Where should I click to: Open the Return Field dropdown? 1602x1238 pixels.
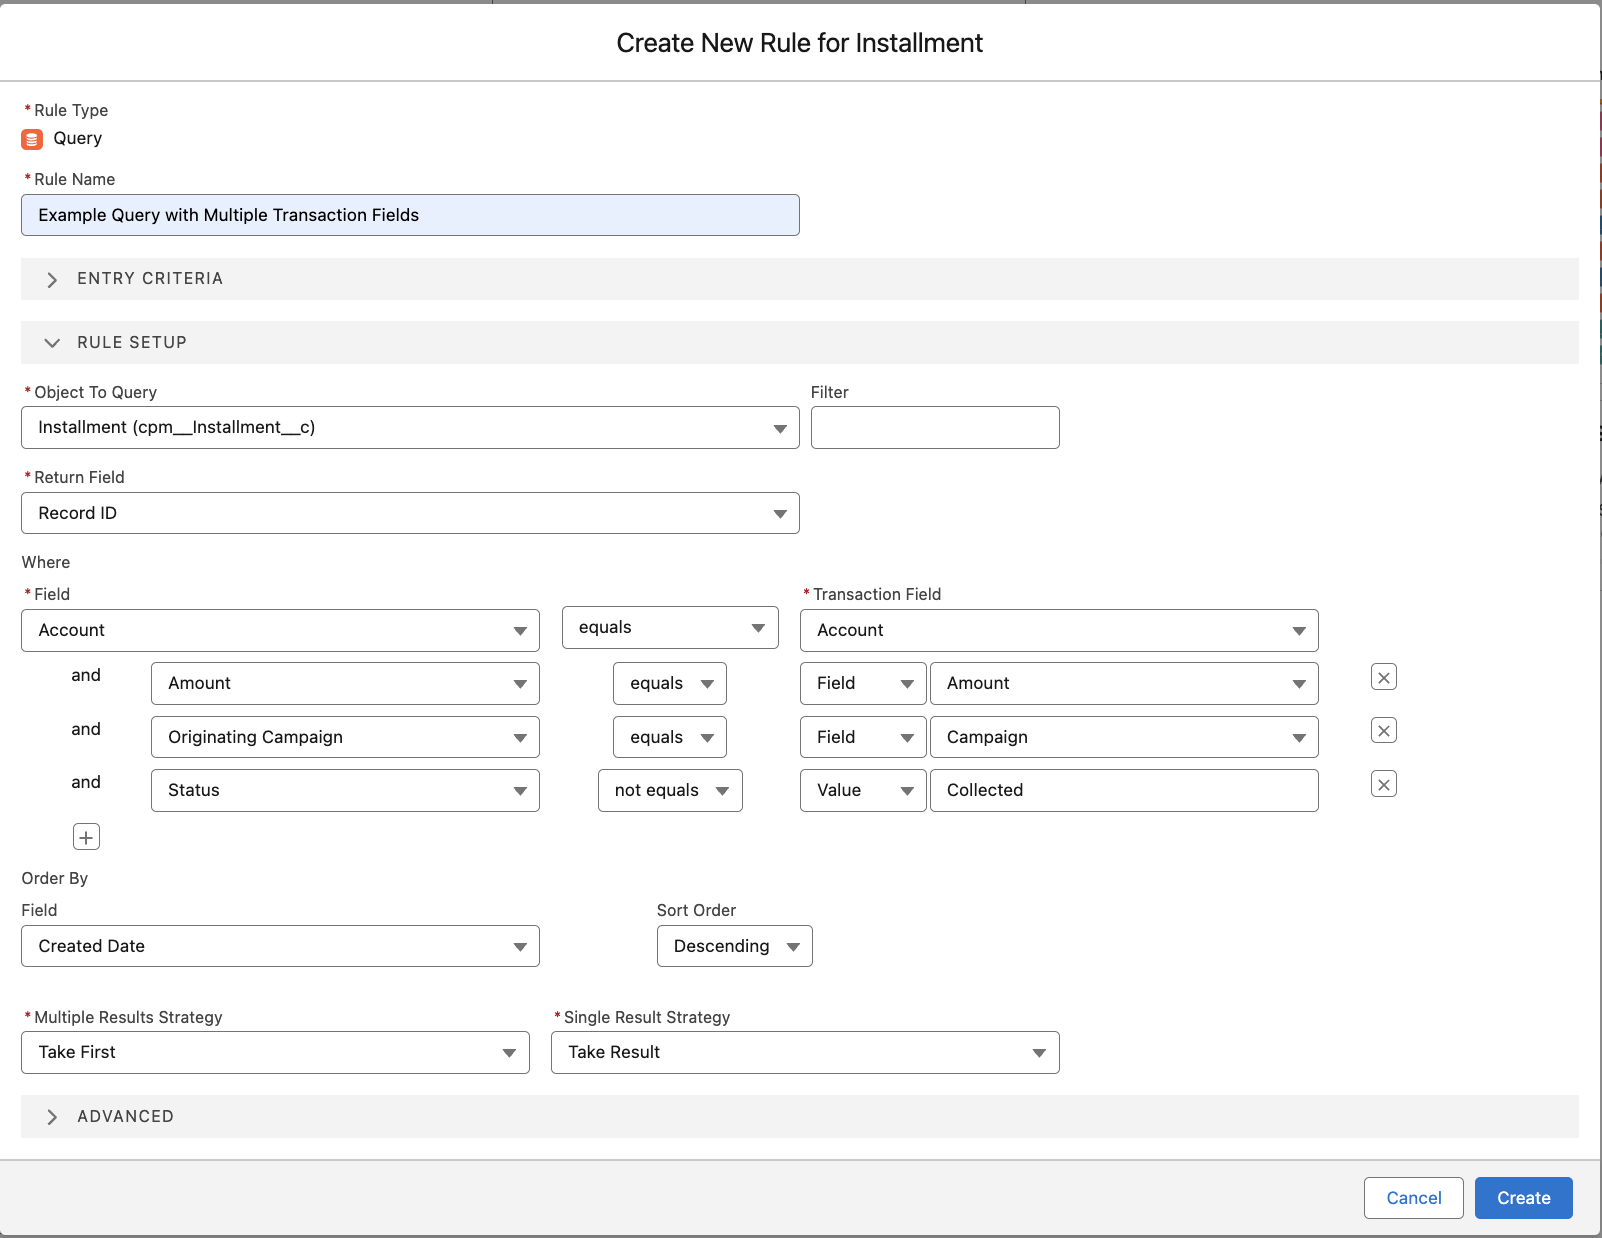coord(780,513)
